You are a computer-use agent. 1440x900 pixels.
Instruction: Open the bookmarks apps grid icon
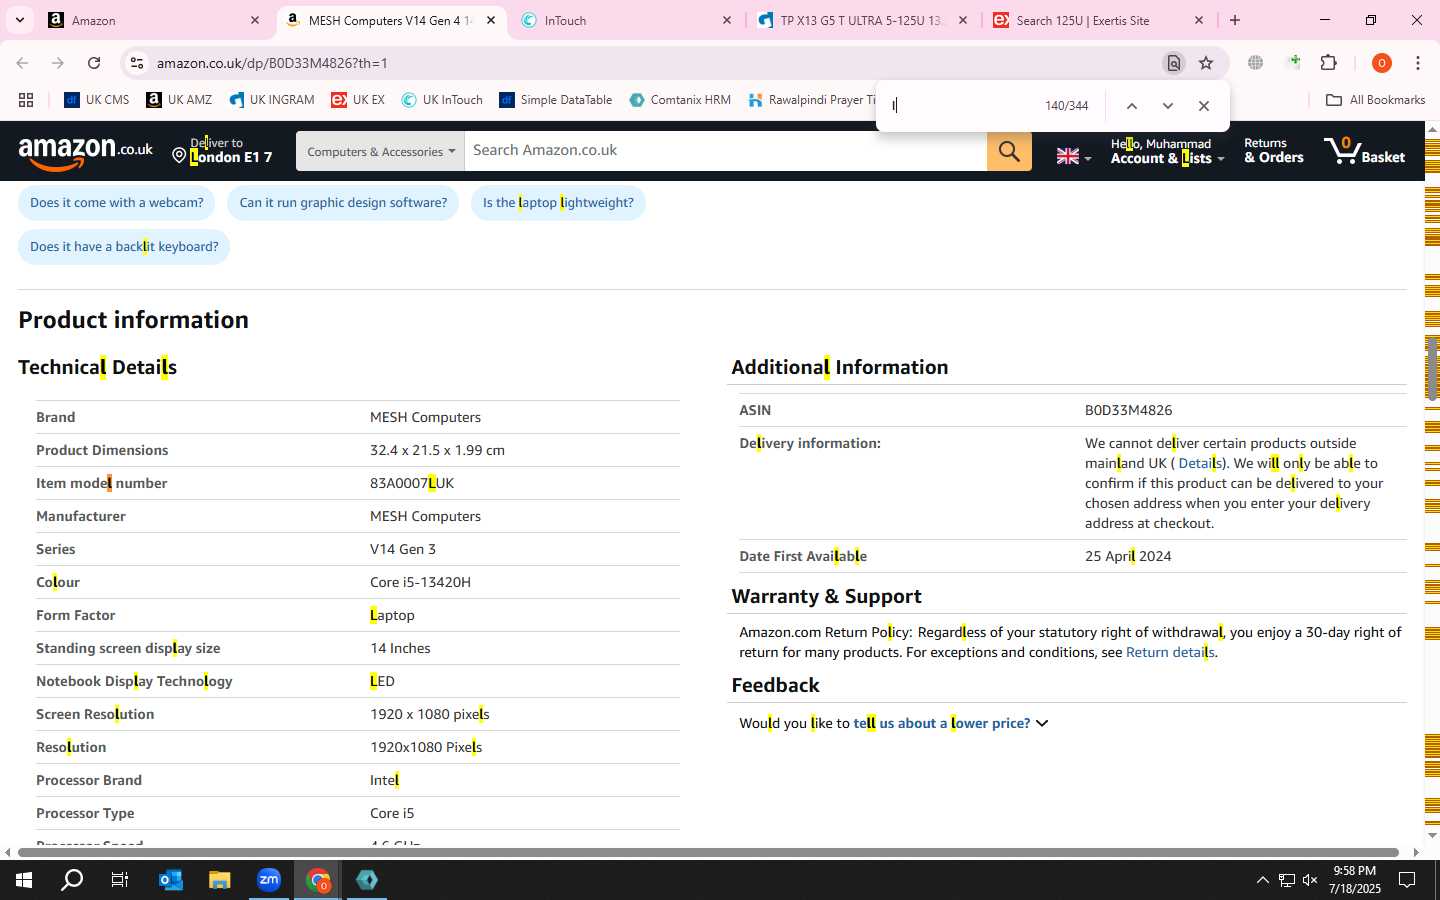(x=26, y=100)
